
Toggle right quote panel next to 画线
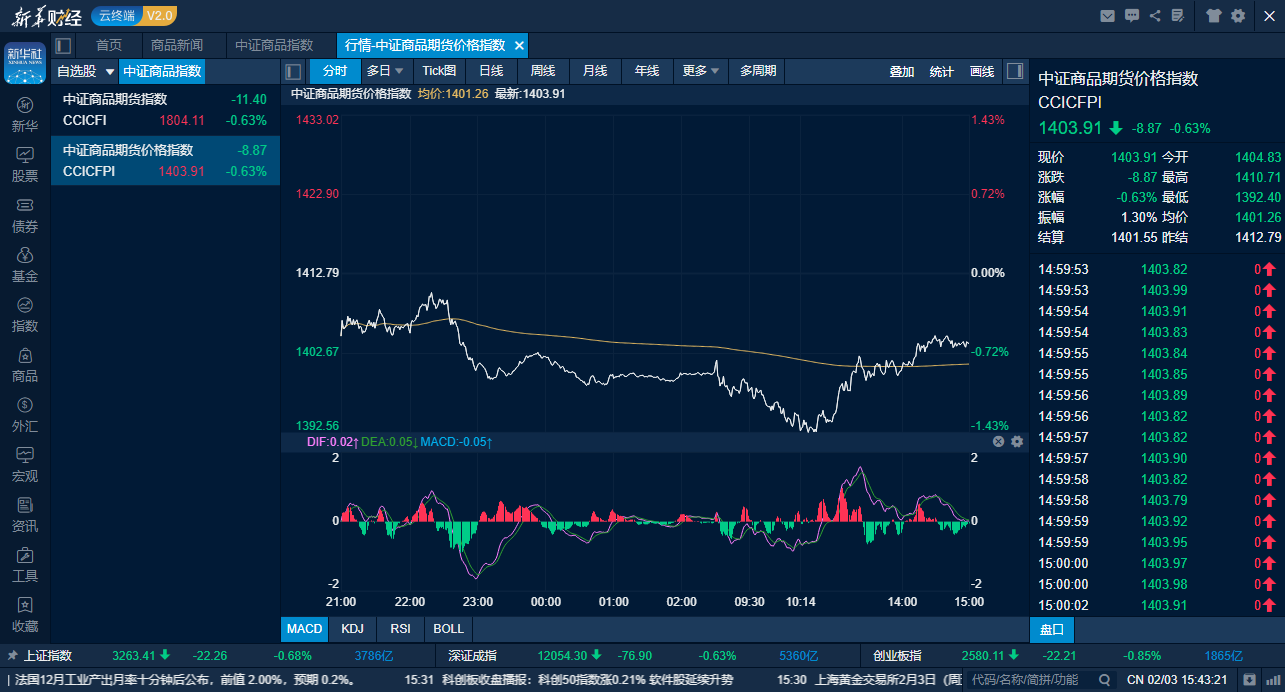click(x=1014, y=71)
